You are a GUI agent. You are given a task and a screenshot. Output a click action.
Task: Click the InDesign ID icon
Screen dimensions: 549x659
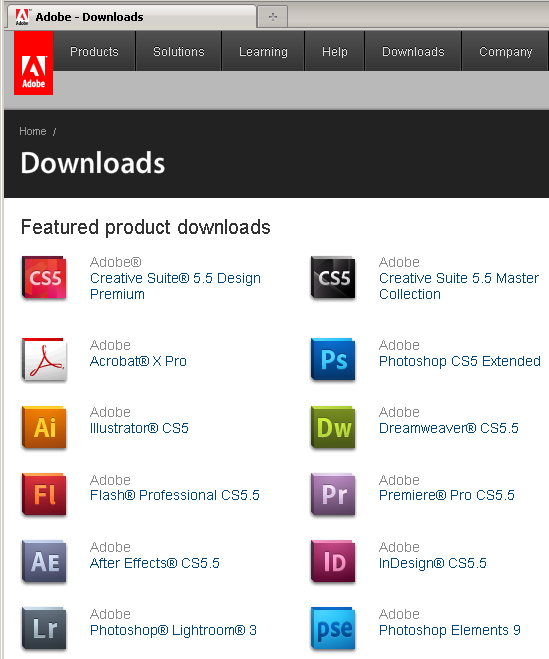333,562
